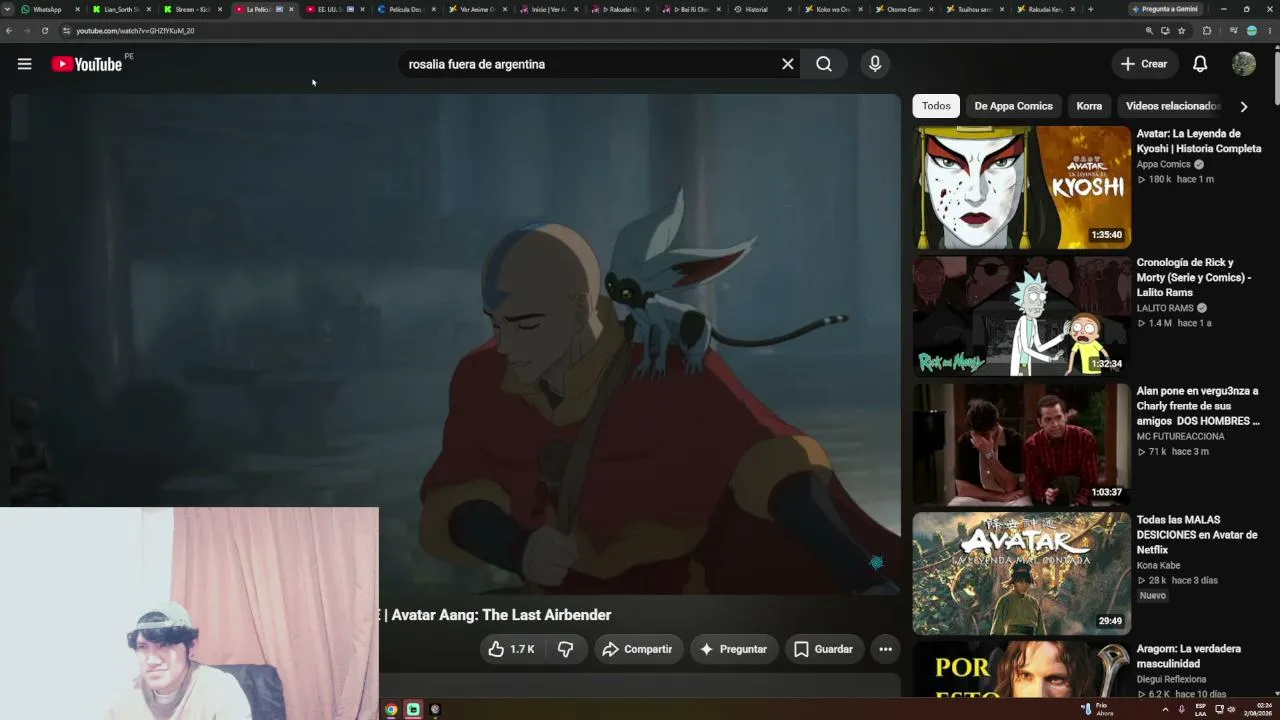Open the browser extensions puzzle icon
This screenshot has width=1280, height=720.
pos(1207,31)
